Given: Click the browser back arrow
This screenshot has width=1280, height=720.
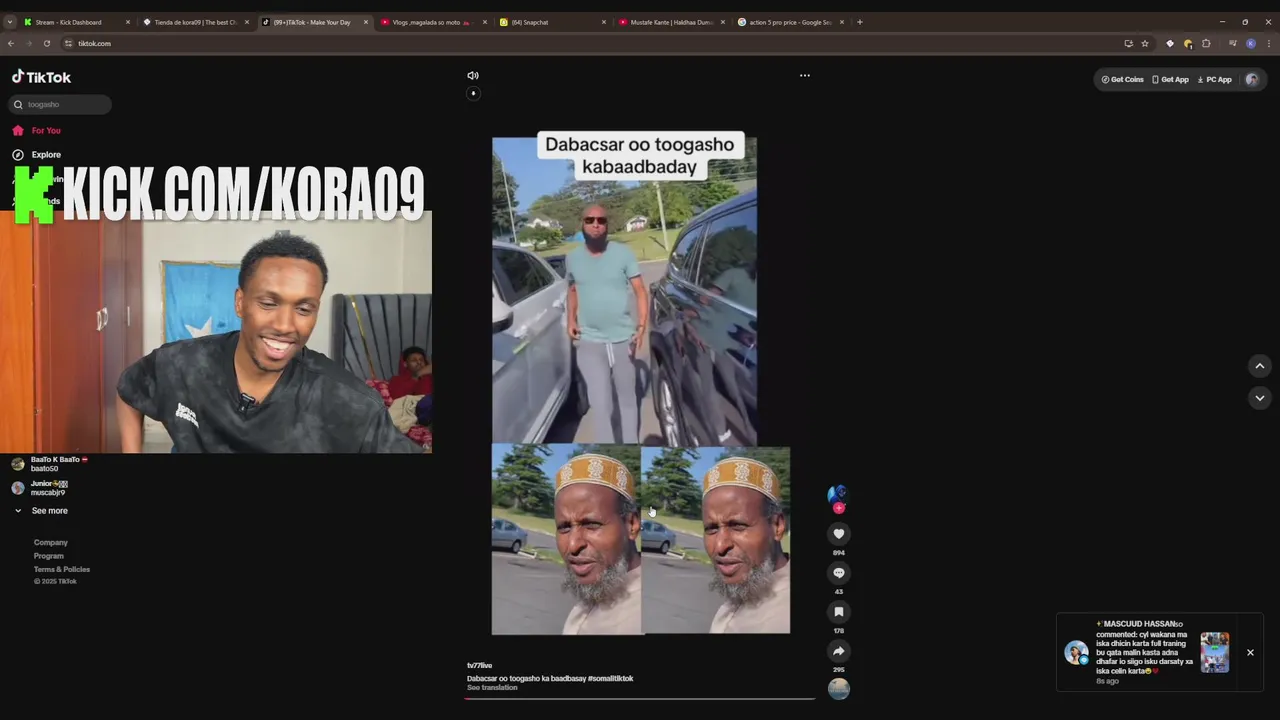Looking at the screenshot, I should click(11, 43).
